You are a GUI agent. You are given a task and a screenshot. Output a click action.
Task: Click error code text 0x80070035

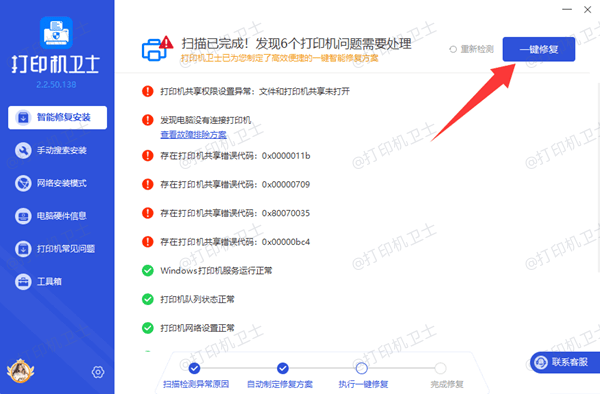click(286, 213)
